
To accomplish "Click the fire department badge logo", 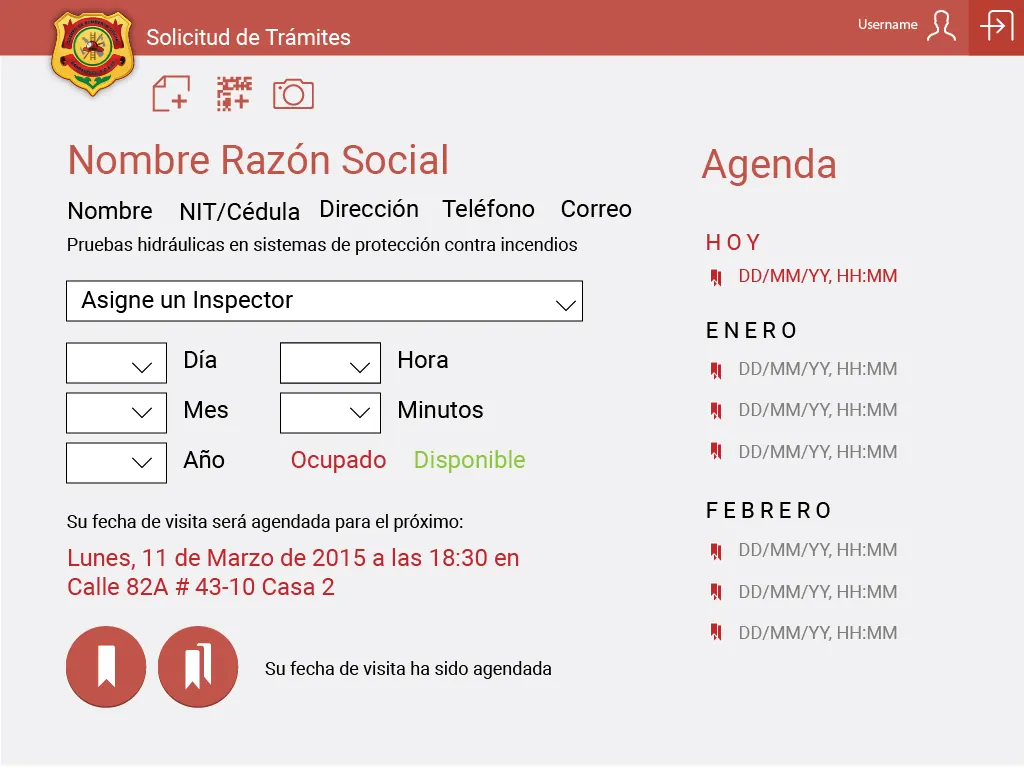I will coord(92,54).
